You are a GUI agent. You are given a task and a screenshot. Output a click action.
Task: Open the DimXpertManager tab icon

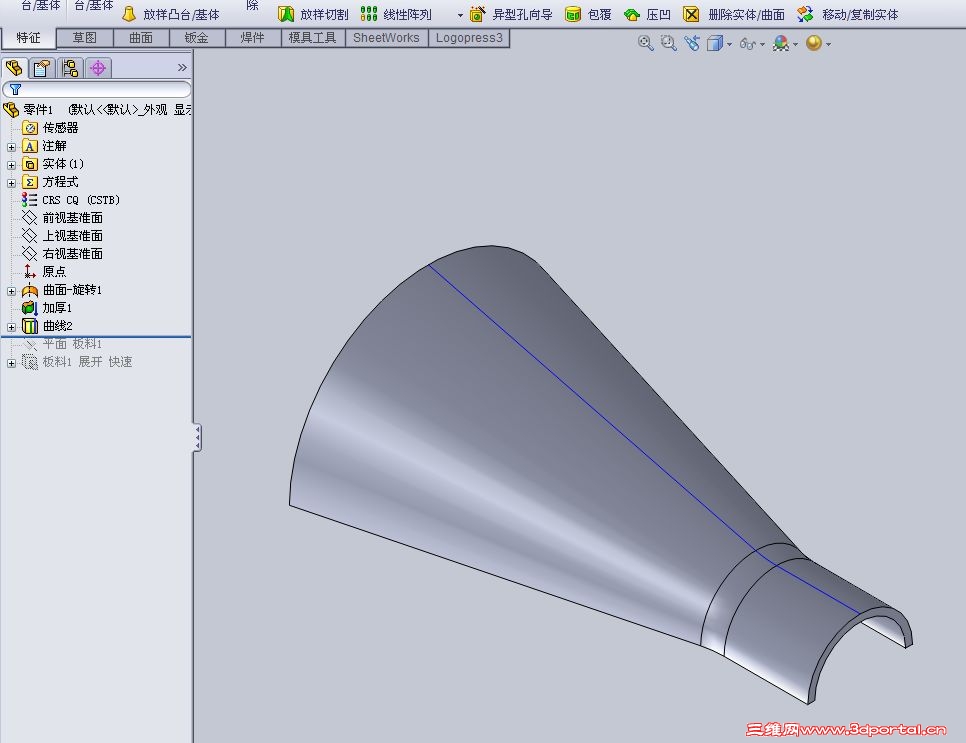98,68
